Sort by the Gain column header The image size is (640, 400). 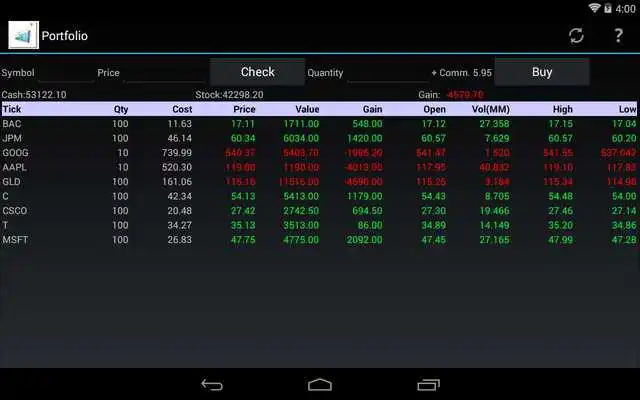[x=373, y=109]
